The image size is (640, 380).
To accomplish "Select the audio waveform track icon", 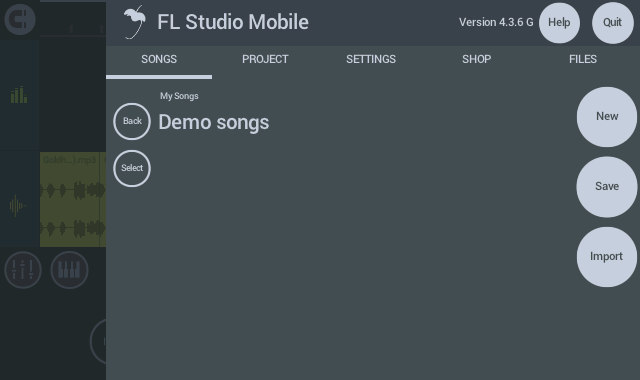I will click(x=18, y=206).
